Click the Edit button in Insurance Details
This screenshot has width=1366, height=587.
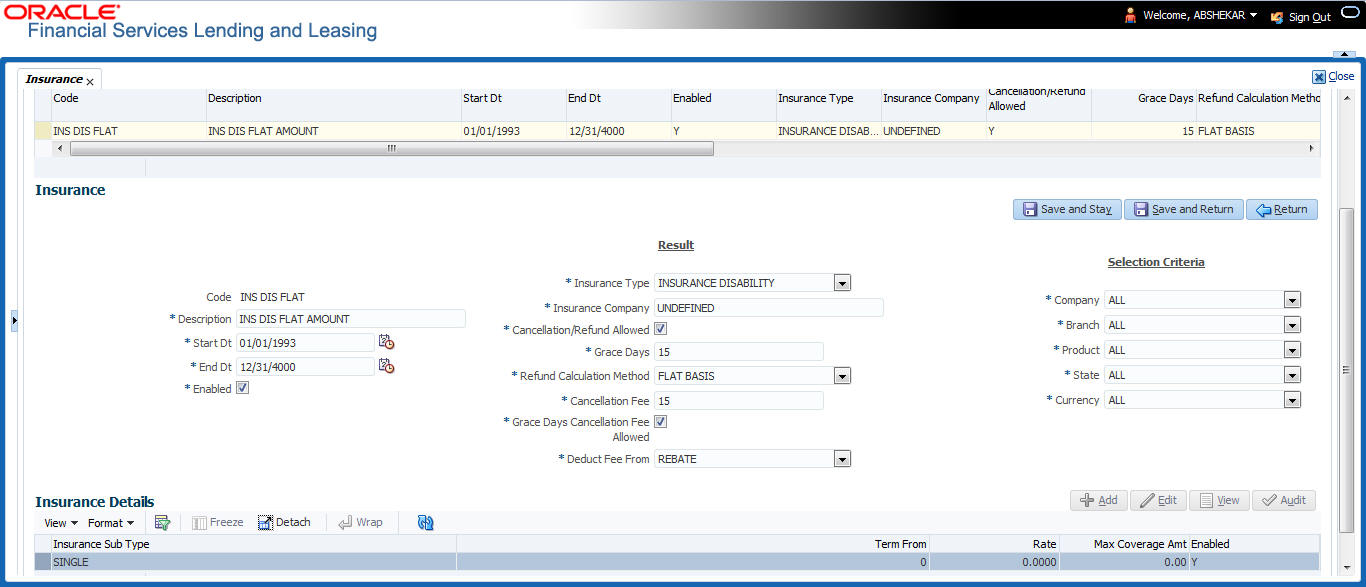(1159, 500)
